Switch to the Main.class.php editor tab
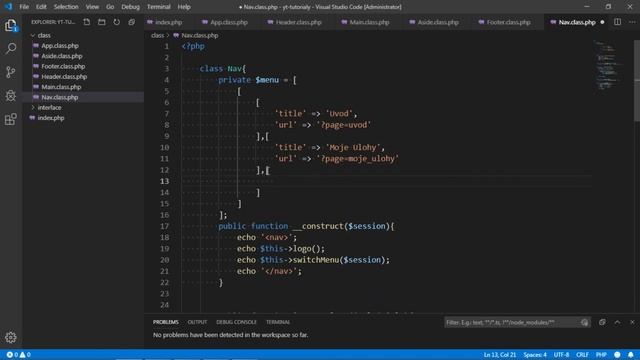Image resolution: width=640 pixels, height=360 pixels. [369, 22]
